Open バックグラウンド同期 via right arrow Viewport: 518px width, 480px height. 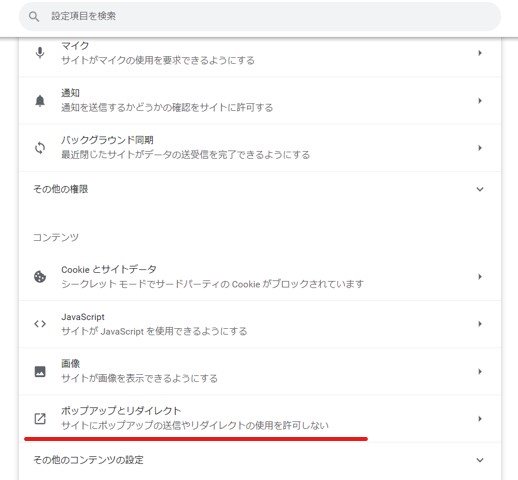[480, 148]
